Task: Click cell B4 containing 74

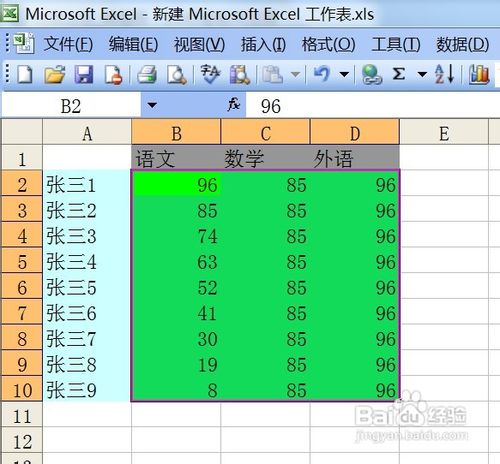Action: (x=176, y=235)
